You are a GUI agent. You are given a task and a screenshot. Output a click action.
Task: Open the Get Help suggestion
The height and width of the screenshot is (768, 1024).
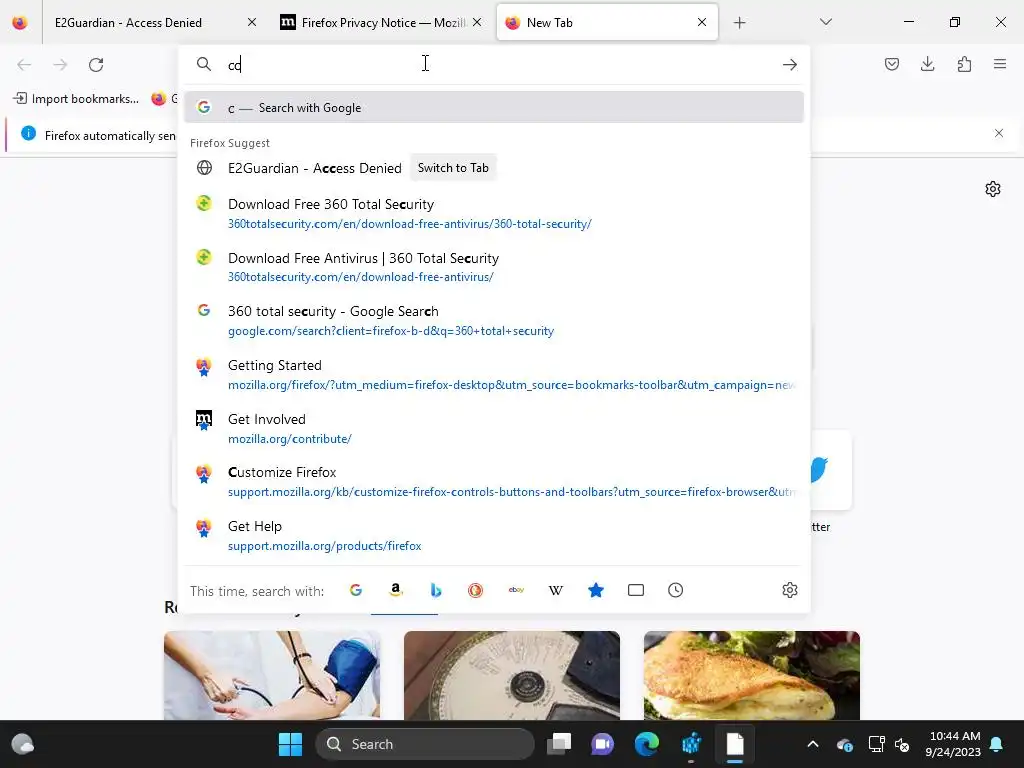(494, 536)
